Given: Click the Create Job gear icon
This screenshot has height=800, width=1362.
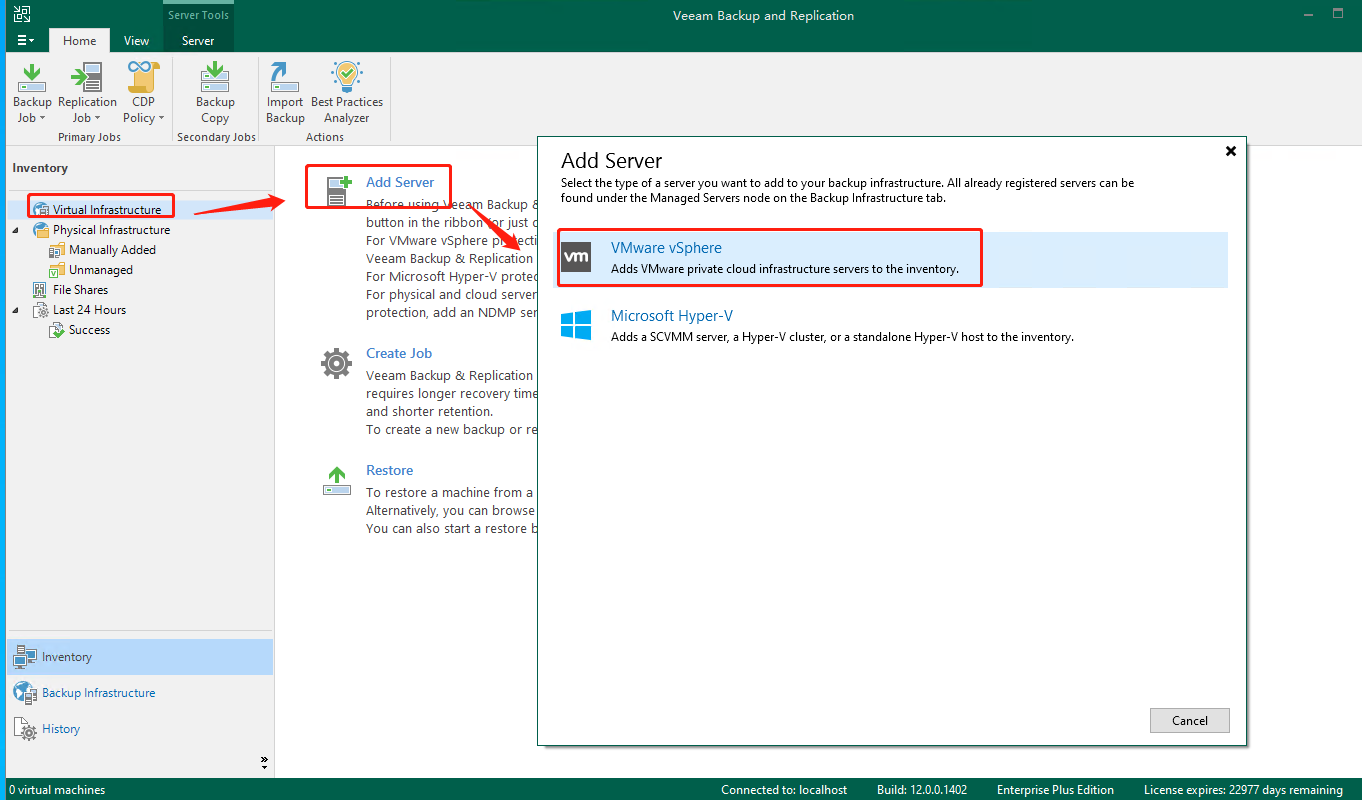Looking at the screenshot, I should (x=337, y=362).
